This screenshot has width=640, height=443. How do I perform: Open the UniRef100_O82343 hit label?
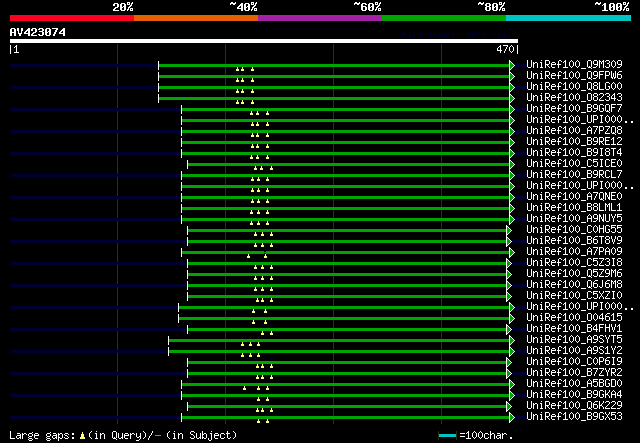tap(574, 98)
